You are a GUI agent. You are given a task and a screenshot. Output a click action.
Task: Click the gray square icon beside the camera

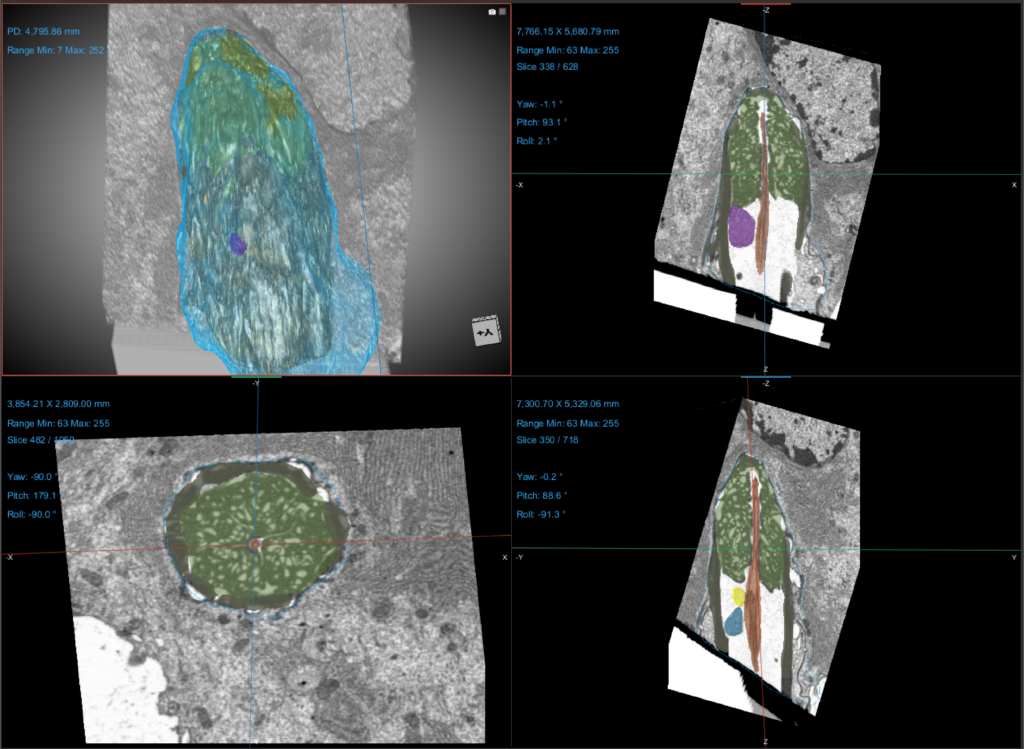pyautogui.click(x=502, y=11)
